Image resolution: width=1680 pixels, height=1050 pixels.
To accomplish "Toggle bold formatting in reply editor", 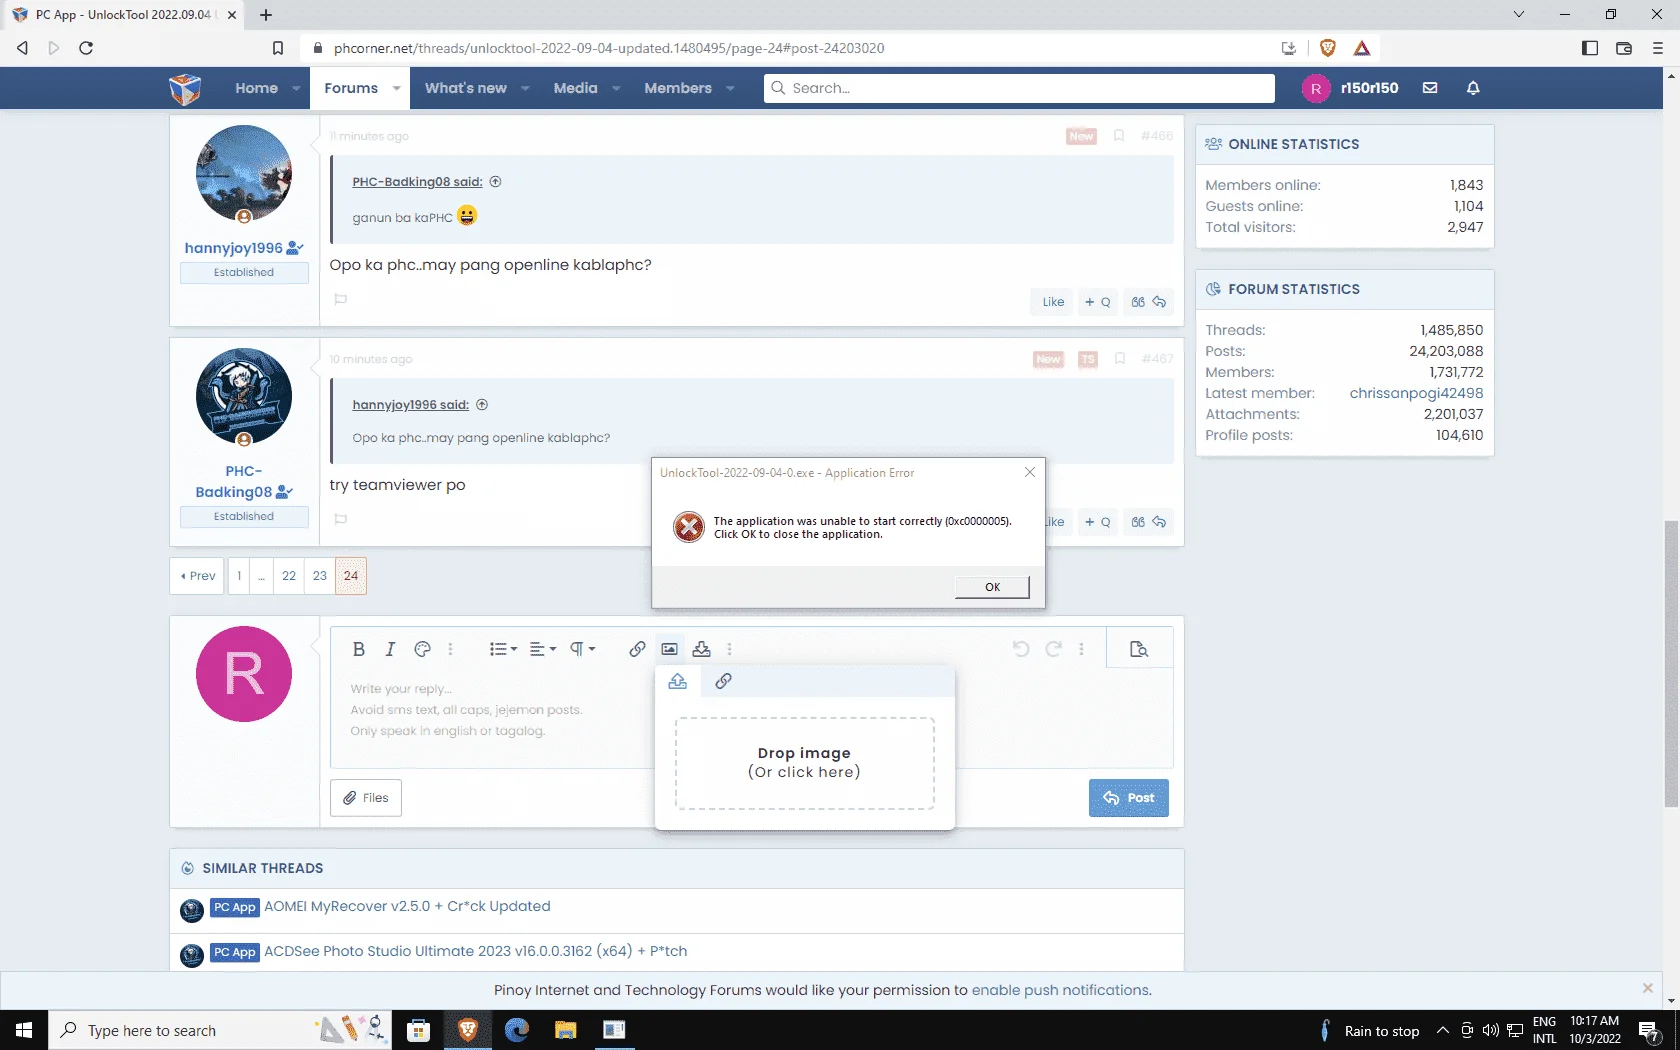I will [359, 649].
